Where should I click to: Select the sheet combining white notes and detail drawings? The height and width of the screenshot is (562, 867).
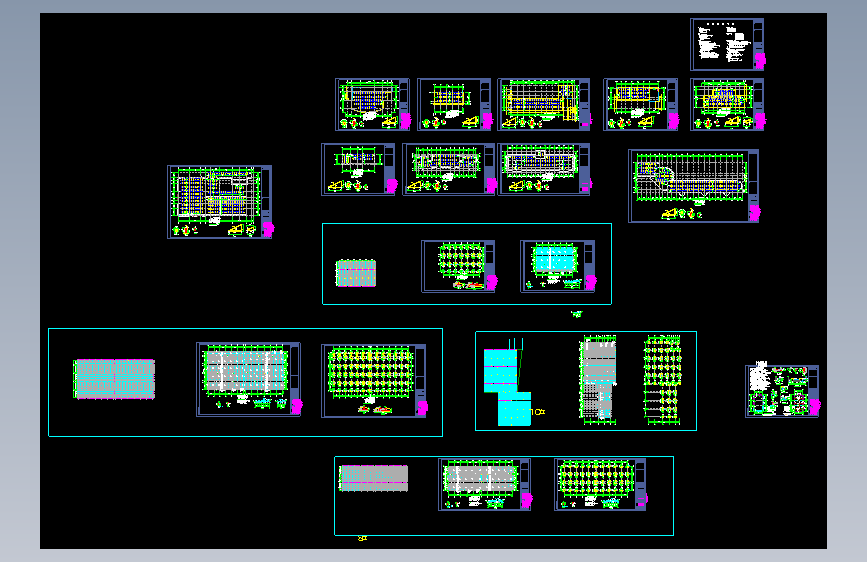click(782, 391)
